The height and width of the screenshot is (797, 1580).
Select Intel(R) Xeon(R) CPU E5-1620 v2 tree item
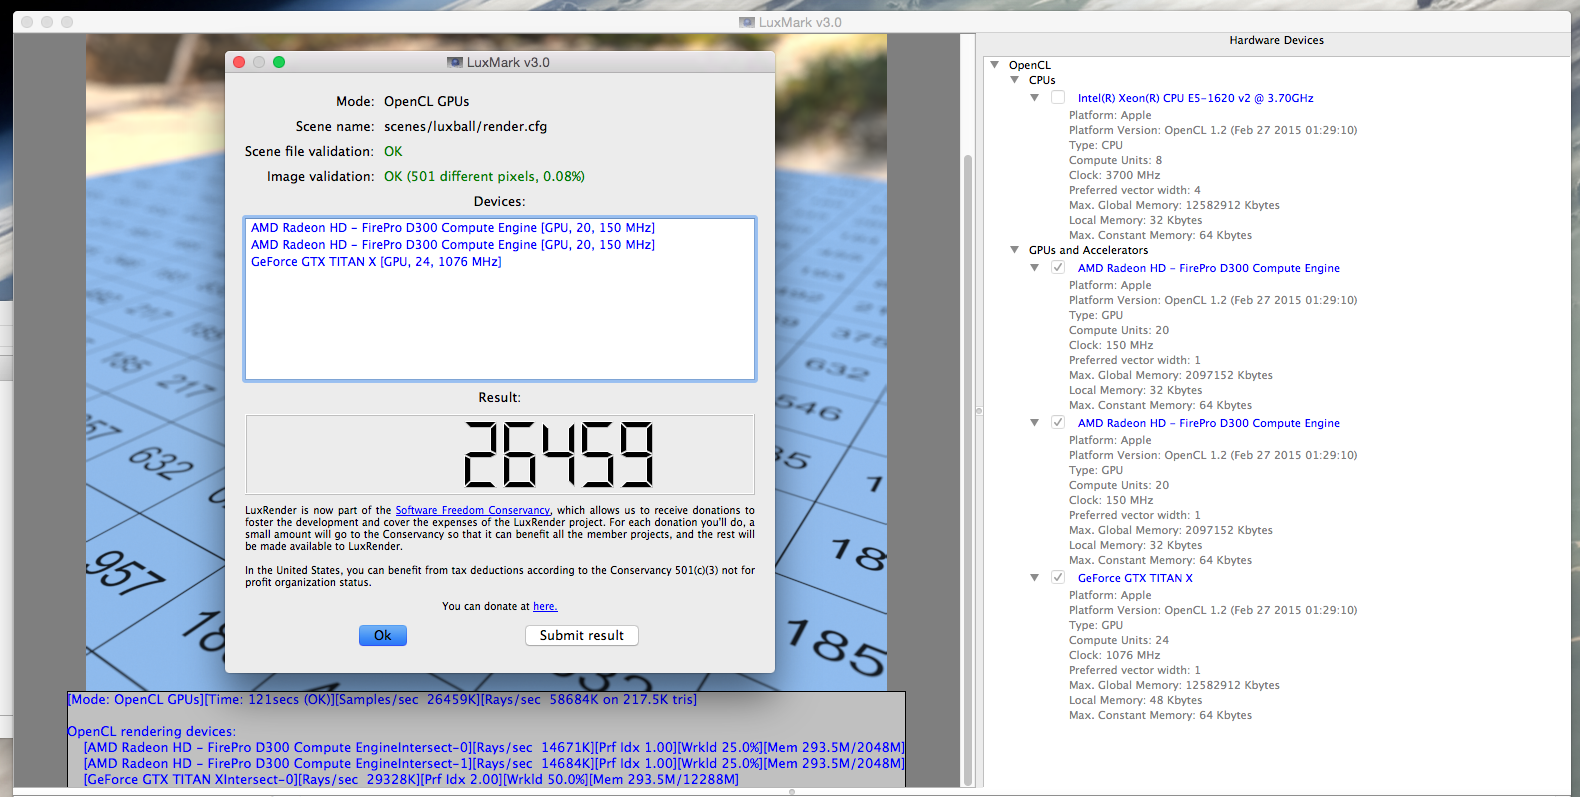point(1195,98)
